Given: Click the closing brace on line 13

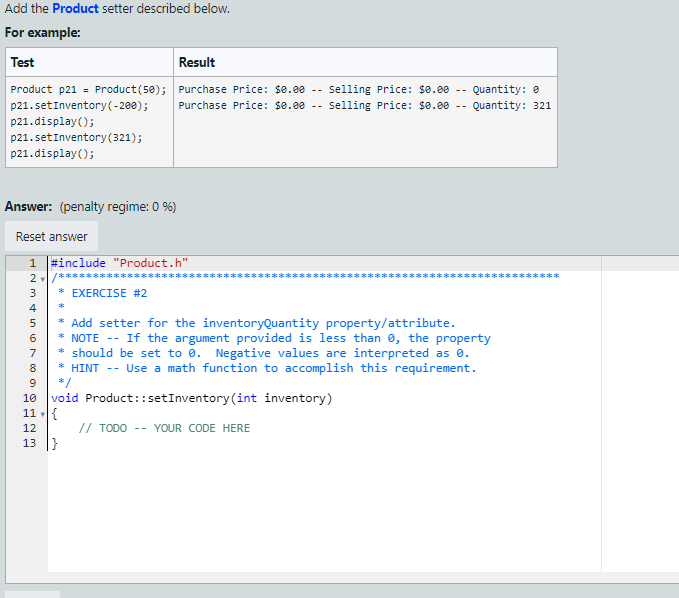Looking at the screenshot, I should [54, 443].
